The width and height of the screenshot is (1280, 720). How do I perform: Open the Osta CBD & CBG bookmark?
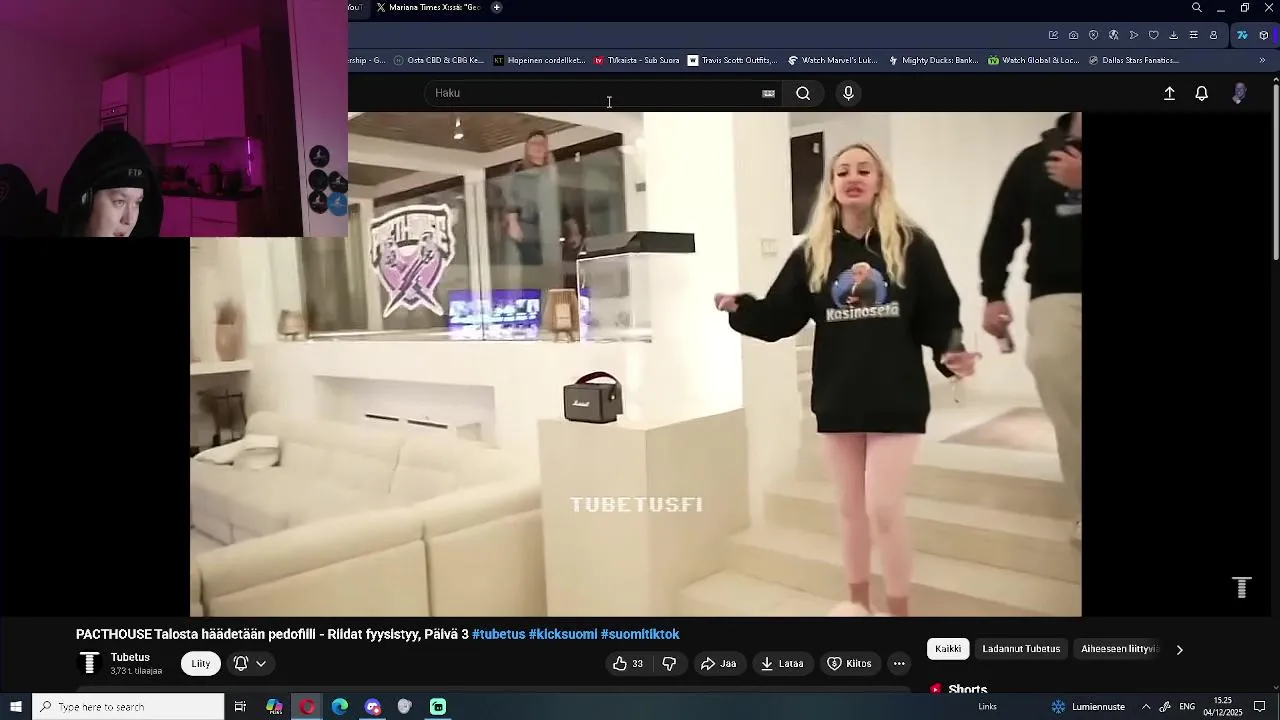click(439, 60)
